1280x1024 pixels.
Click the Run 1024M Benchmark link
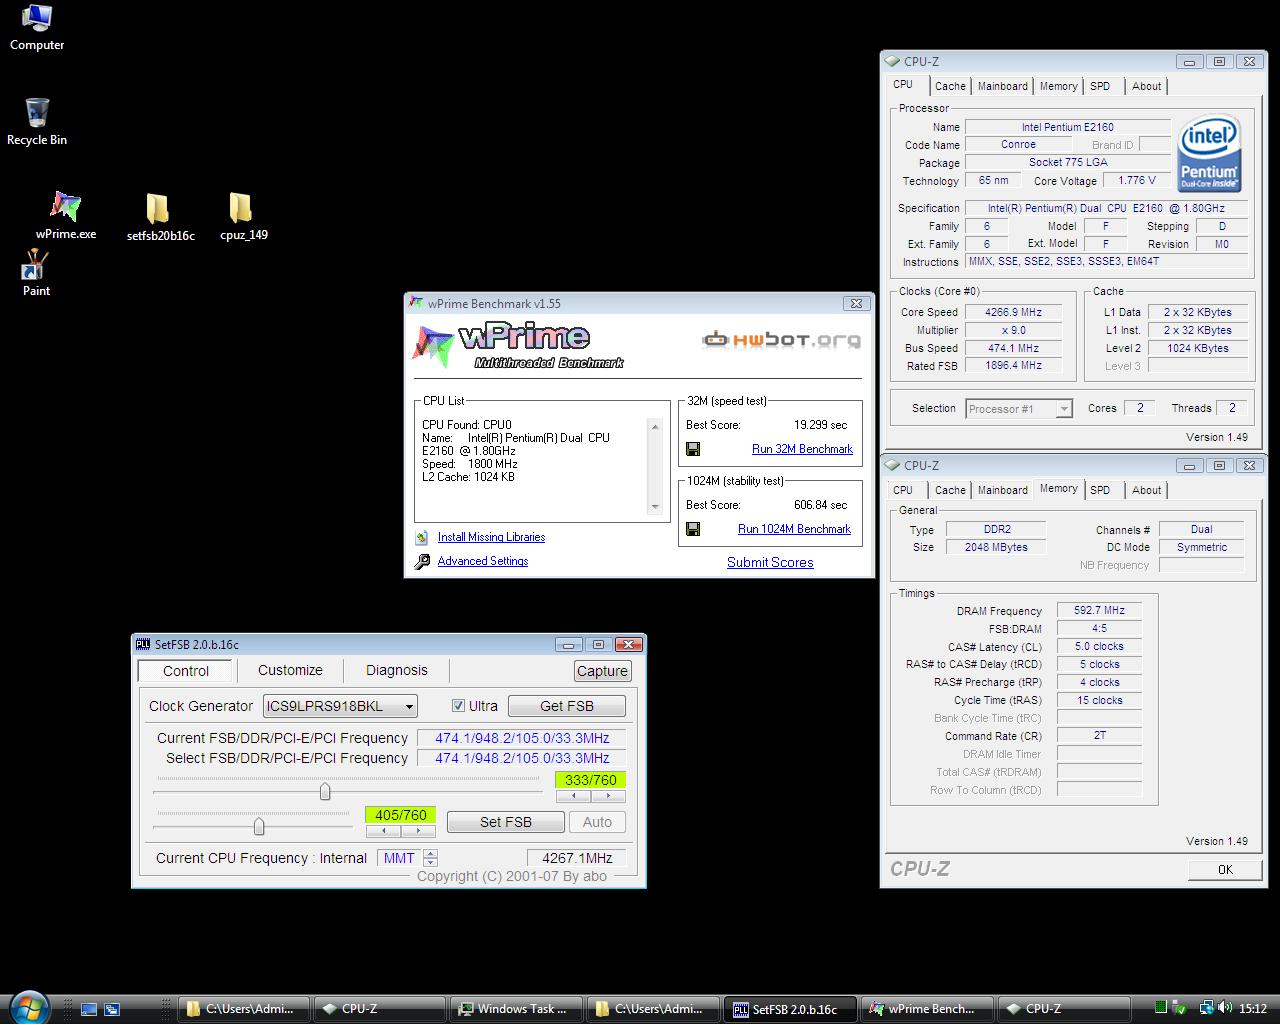[794, 529]
